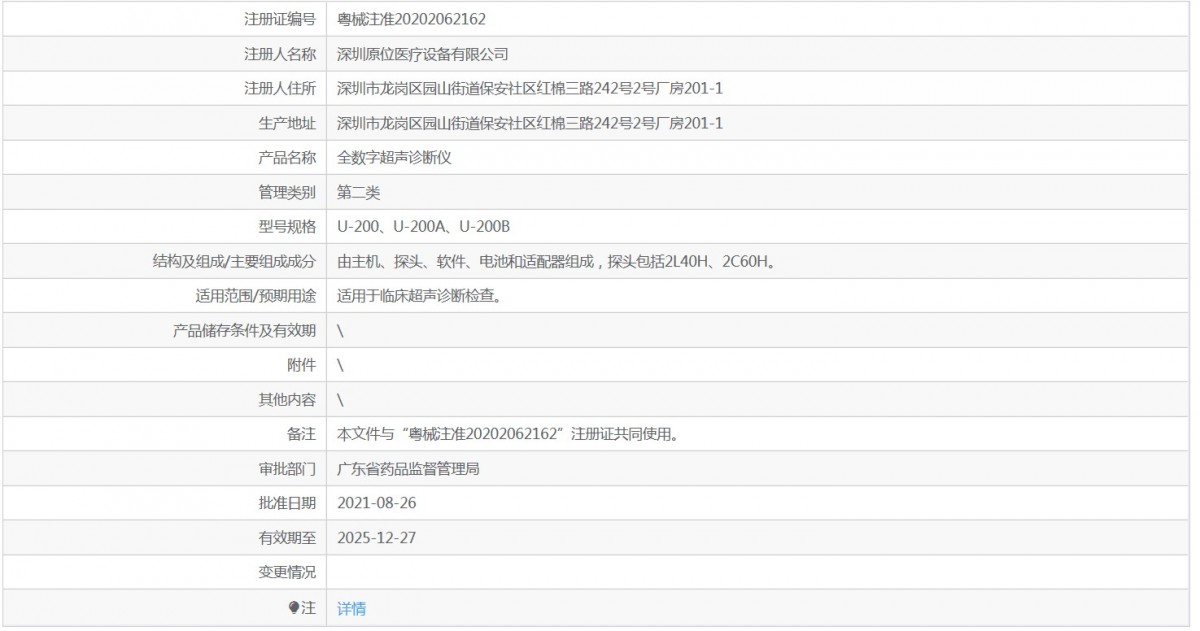Click the 注册人名称 label
1200x631 pixels.
280,54
